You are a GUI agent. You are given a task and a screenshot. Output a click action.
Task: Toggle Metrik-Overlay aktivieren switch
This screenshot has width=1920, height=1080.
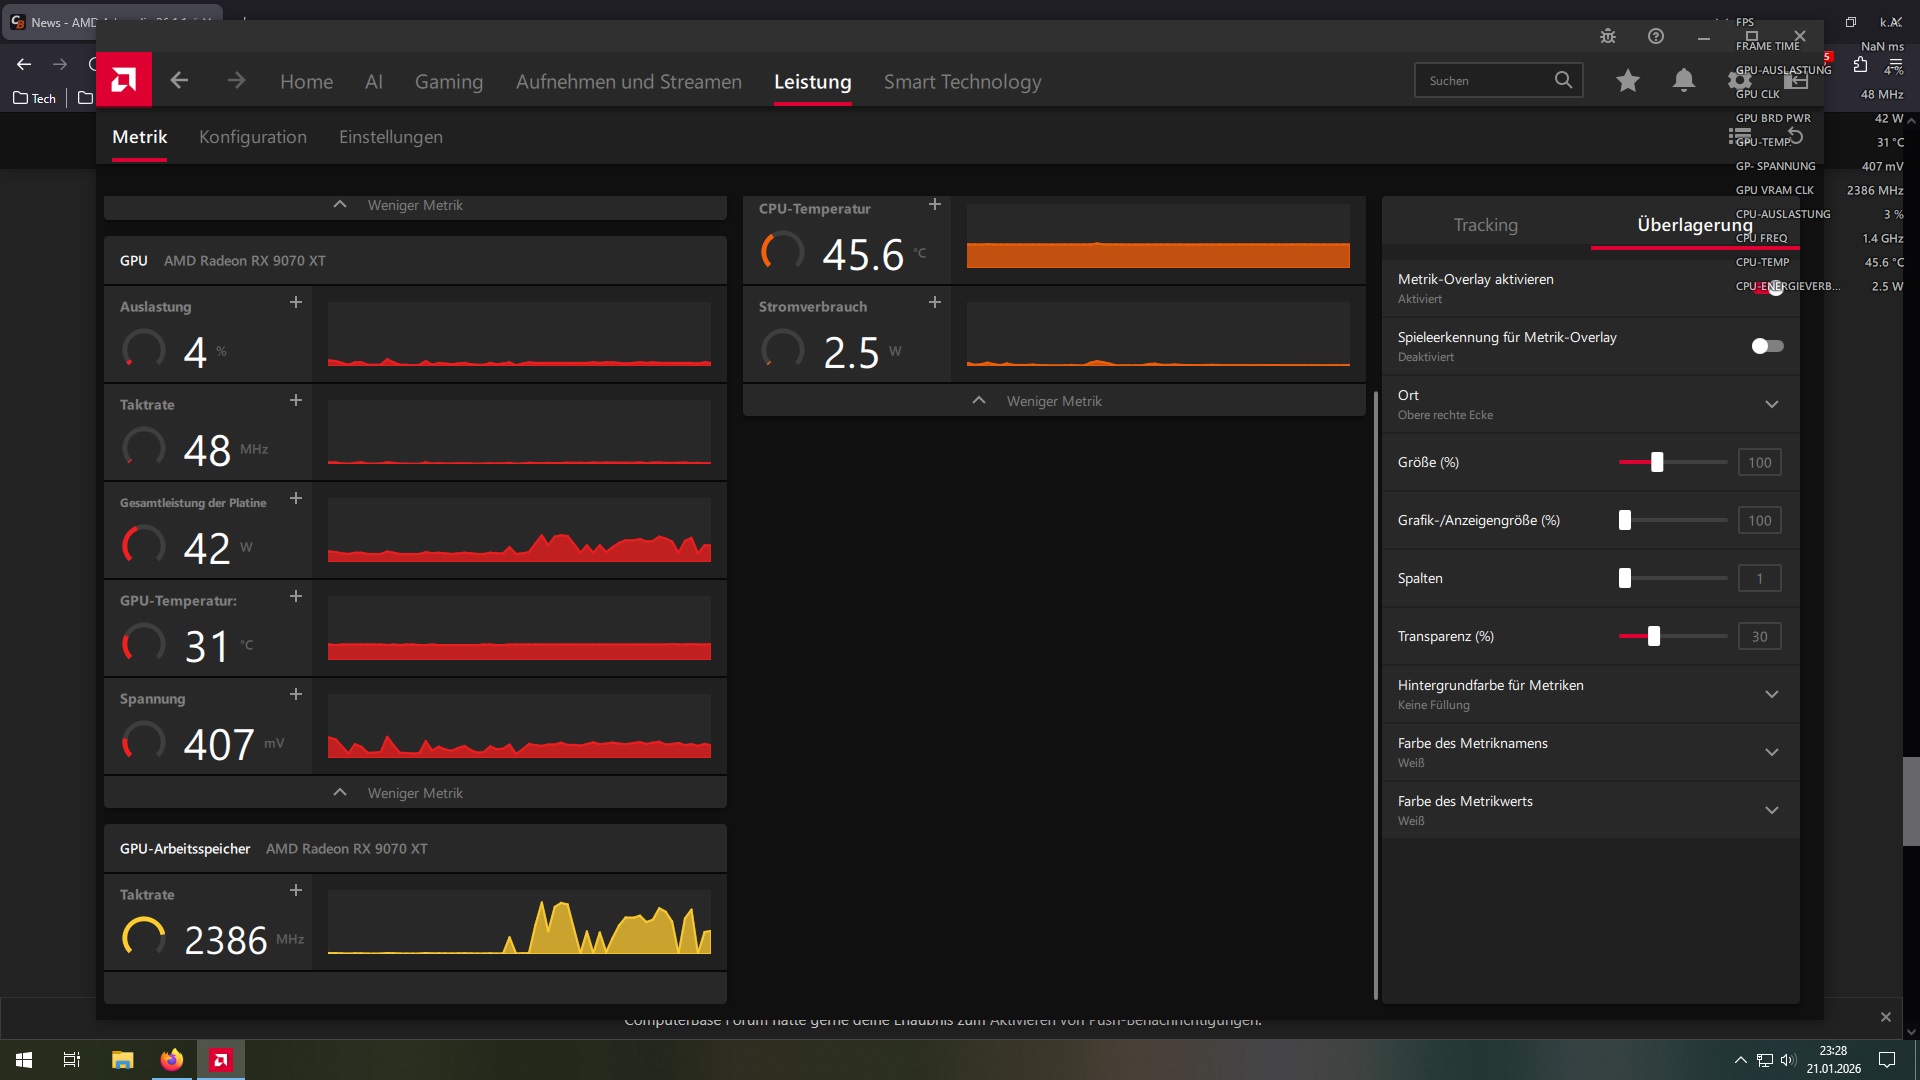(x=1768, y=288)
